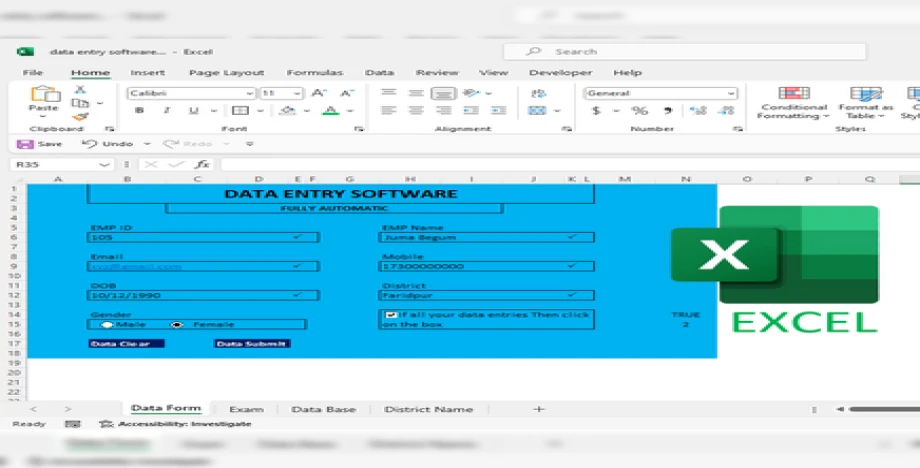
Task: Apply Bold formatting from the ribbon
Action: click(140, 111)
